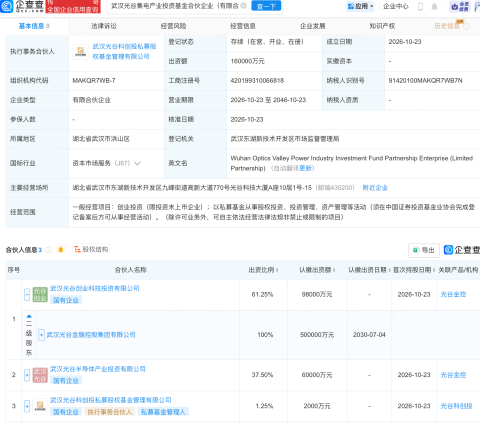
Task: Open 武汉光谷创业科技投资有限公司 link
Action: click(x=95, y=288)
